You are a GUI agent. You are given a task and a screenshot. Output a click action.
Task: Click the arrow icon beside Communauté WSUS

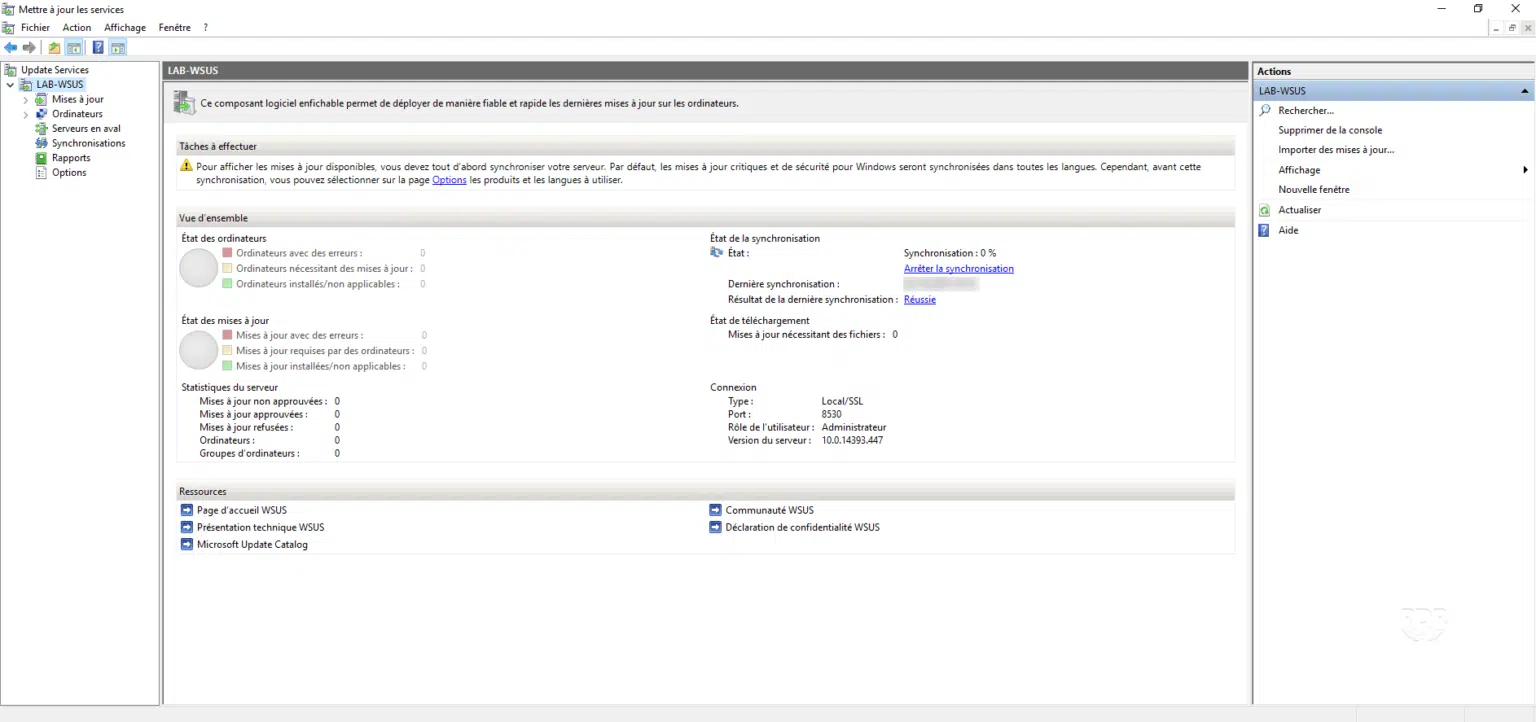(715, 510)
